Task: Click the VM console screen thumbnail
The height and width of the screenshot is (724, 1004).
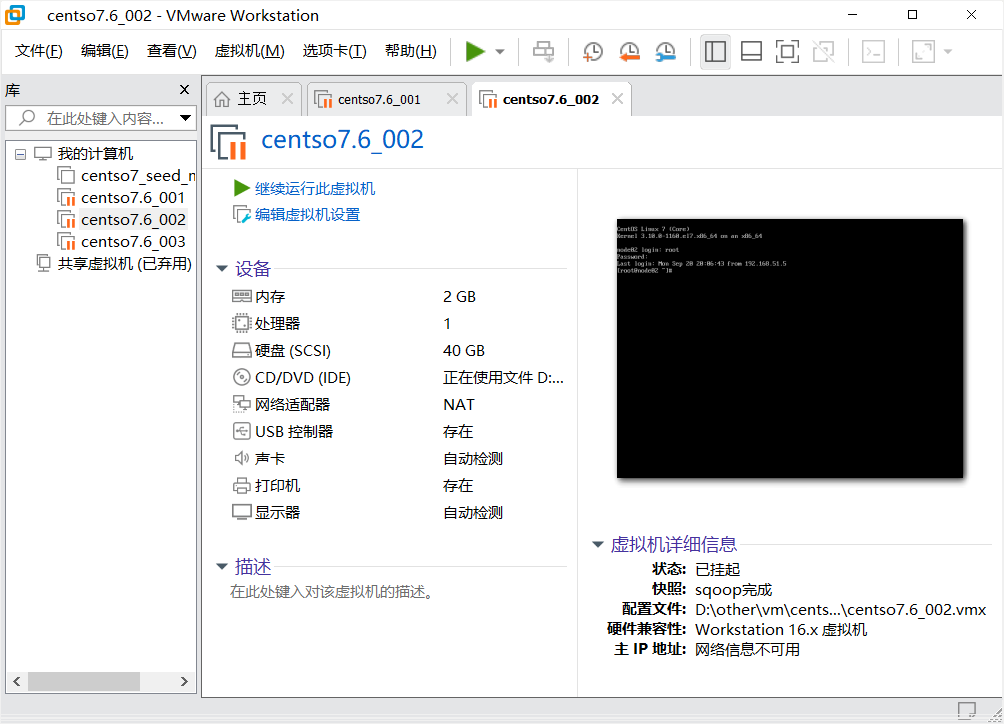Action: (x=789, y=348)
